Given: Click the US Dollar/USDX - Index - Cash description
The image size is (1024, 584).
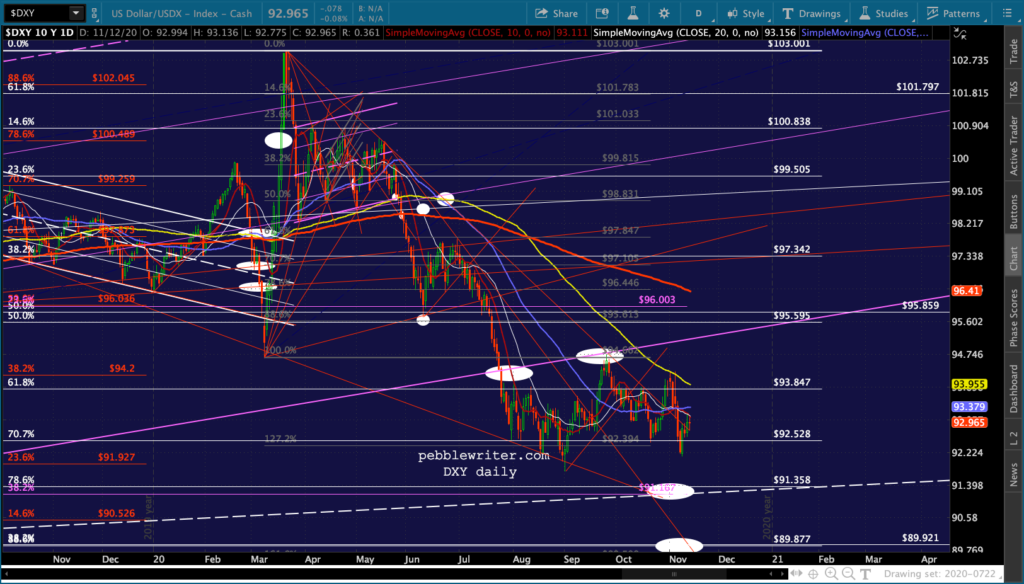Looking at the screenshot, I should (181, 13).
